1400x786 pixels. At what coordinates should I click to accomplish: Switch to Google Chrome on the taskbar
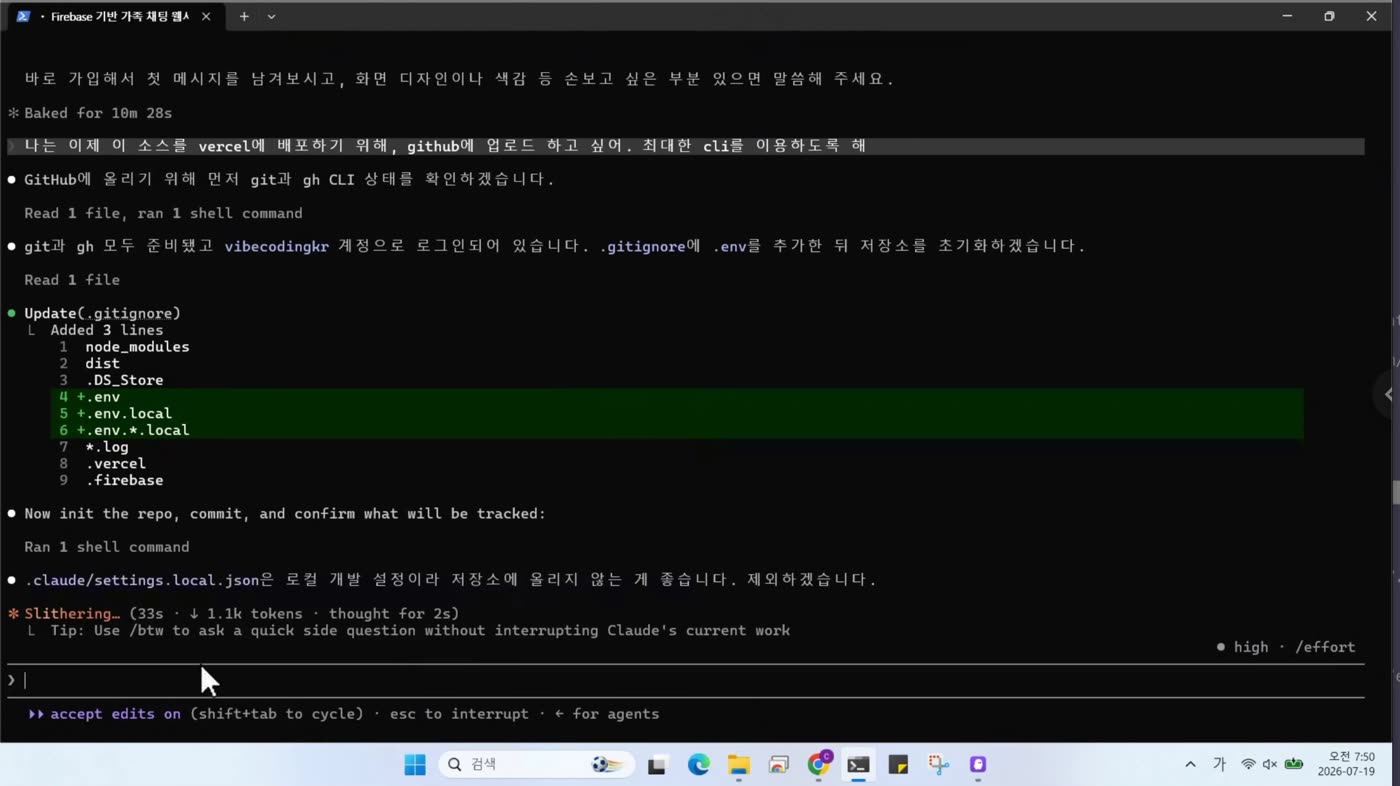pos(819,765)
